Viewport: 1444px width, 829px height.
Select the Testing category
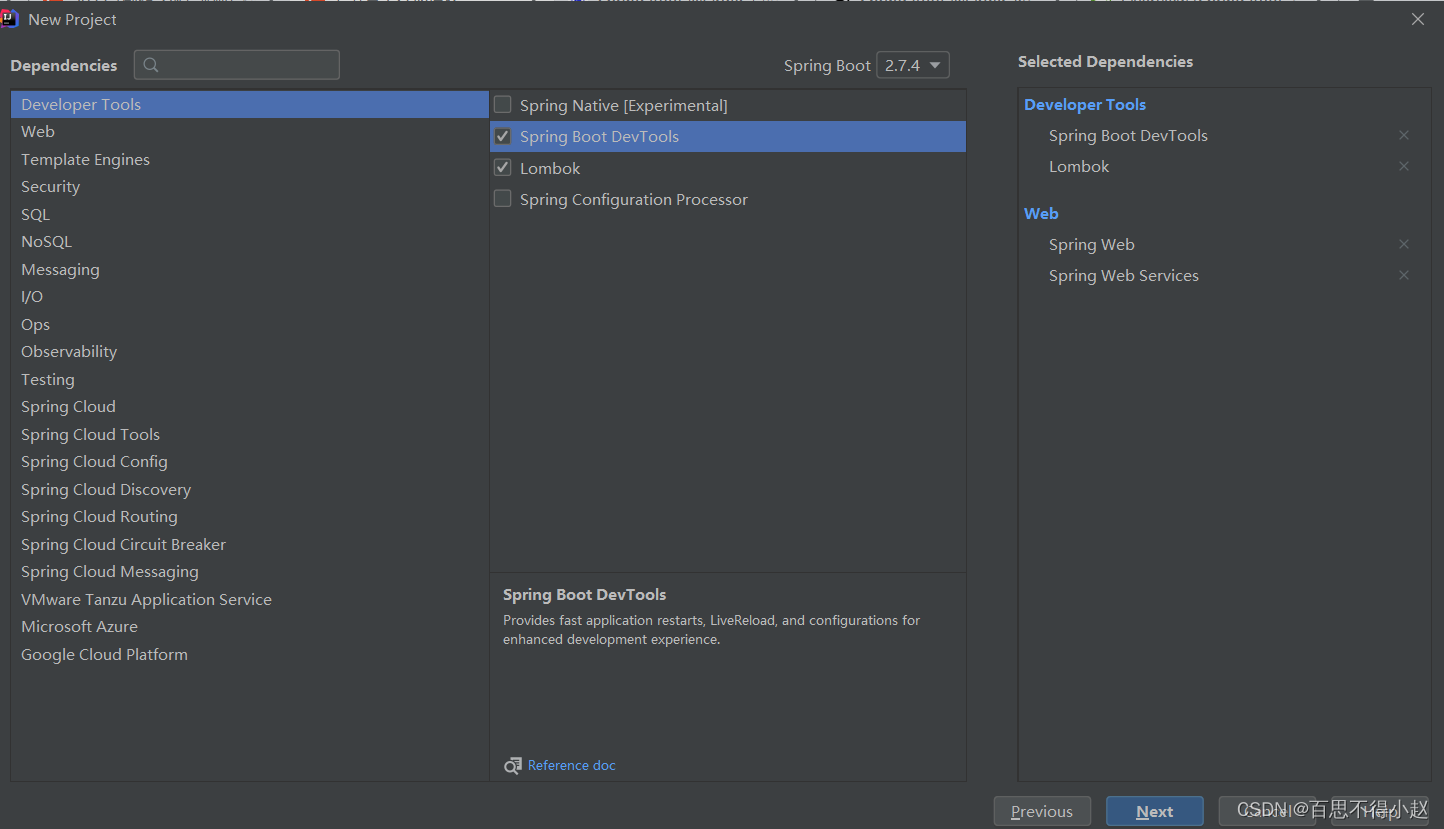pyautogui.click(x=249, y=379)
